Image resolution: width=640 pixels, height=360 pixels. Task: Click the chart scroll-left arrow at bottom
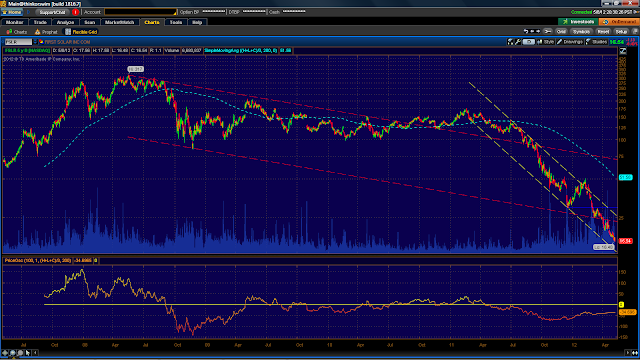36,353
